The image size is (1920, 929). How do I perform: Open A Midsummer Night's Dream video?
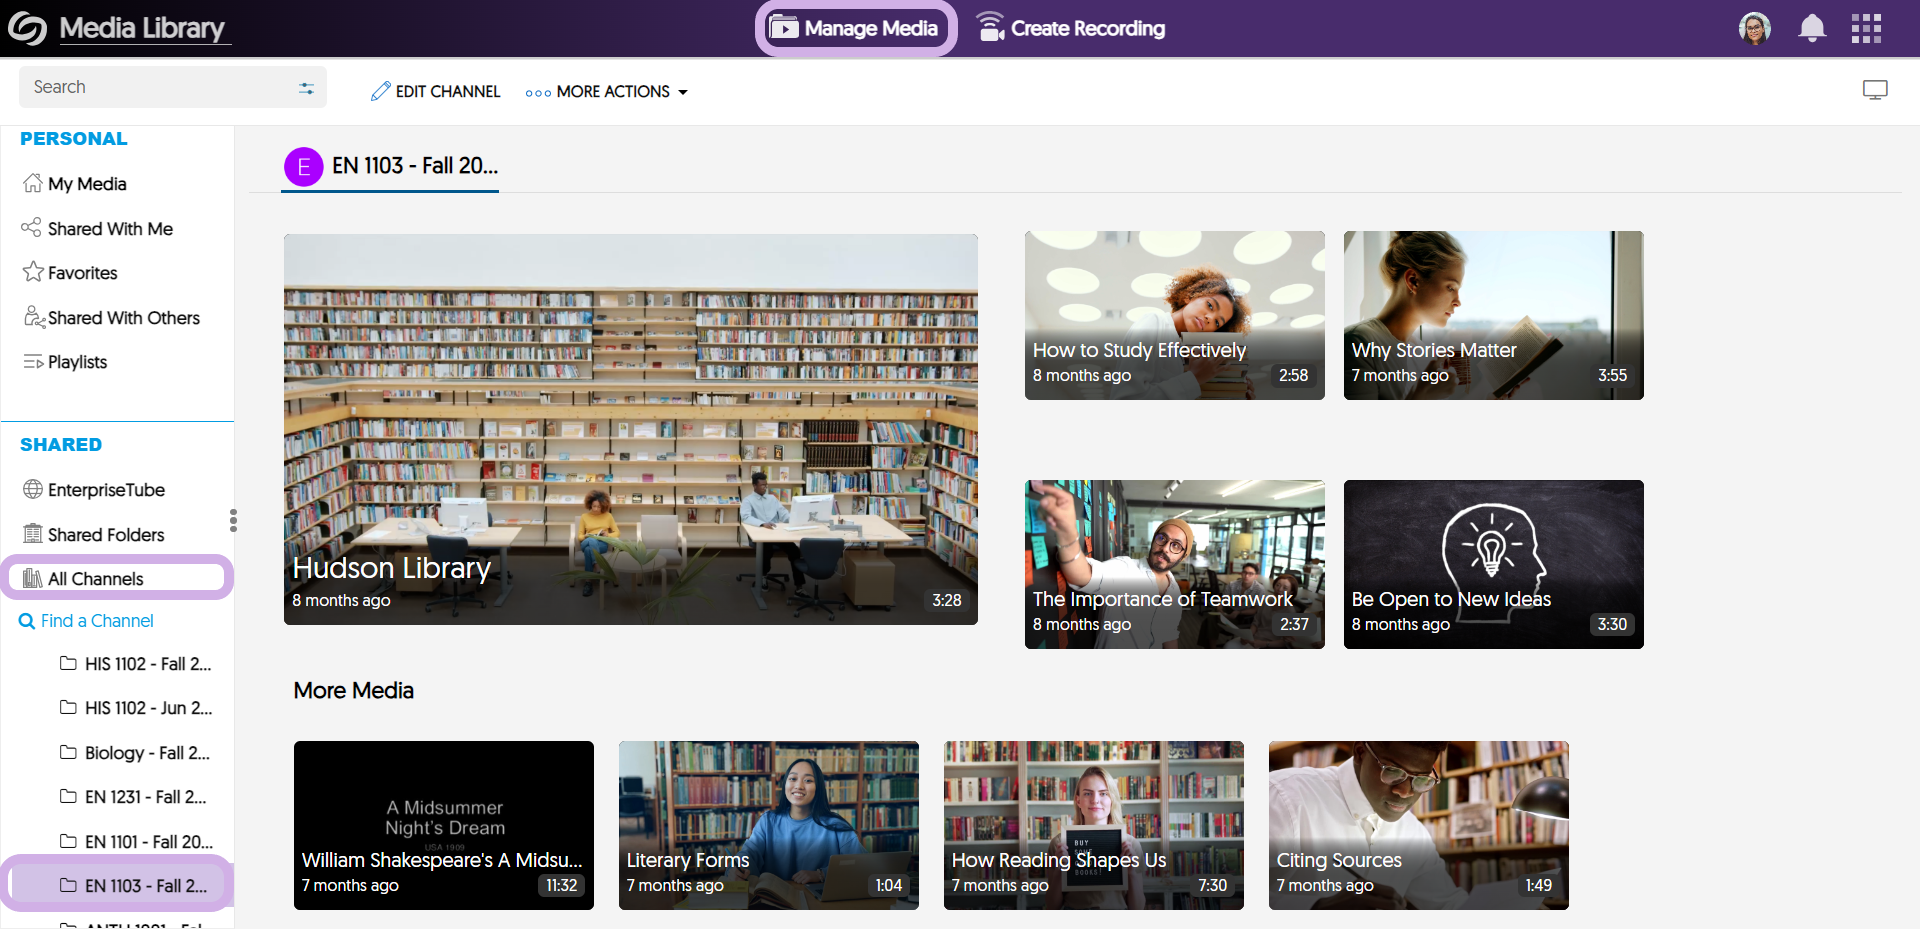(444, 825)
